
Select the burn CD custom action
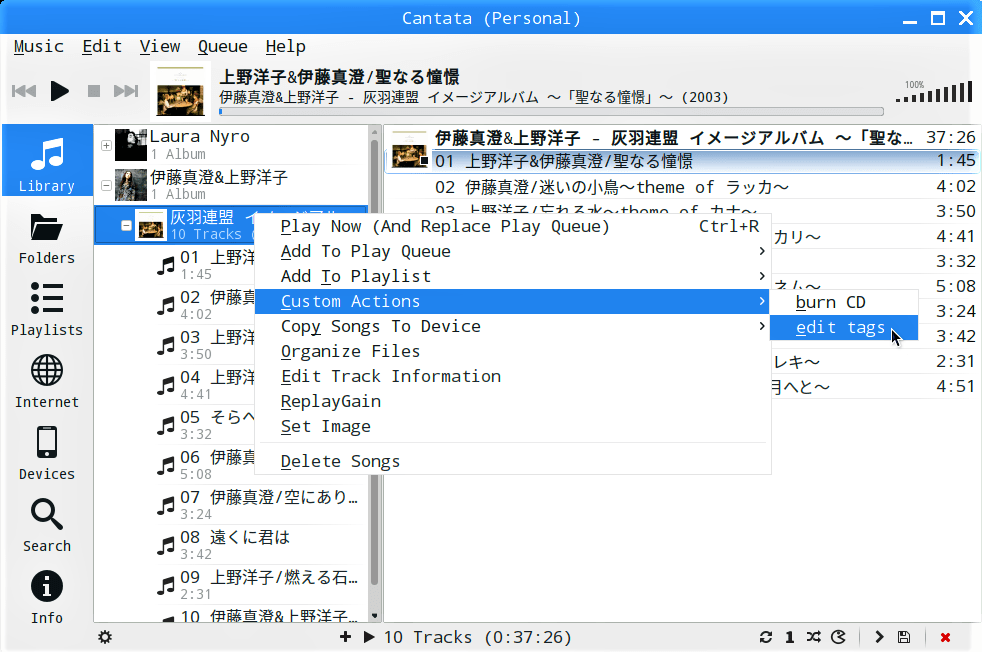[x=844, y=303]
